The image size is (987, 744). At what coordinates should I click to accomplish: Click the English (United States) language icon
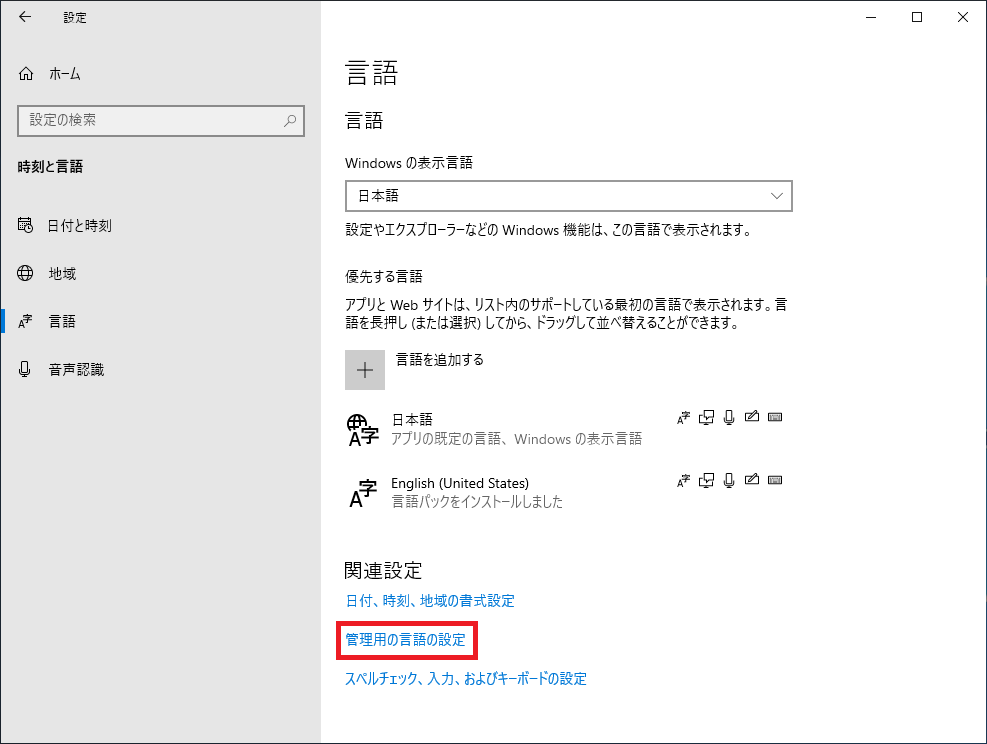363,493
